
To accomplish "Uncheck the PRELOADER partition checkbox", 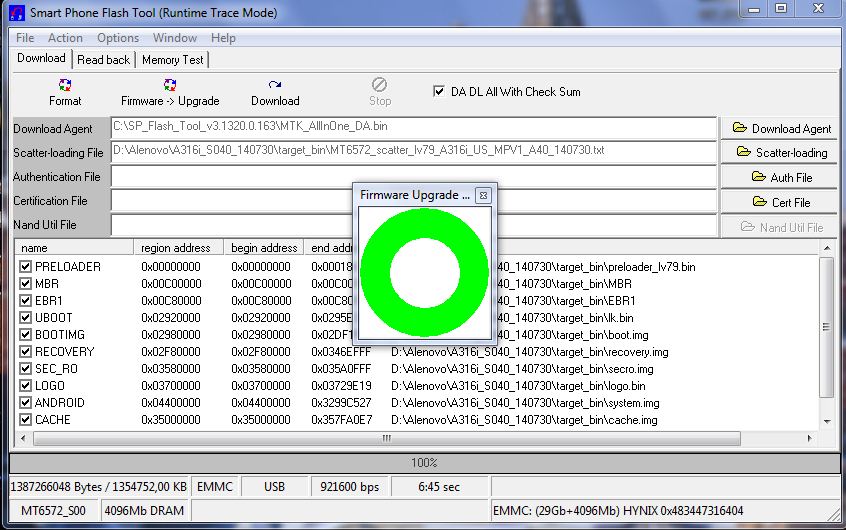I will point(26,267).
